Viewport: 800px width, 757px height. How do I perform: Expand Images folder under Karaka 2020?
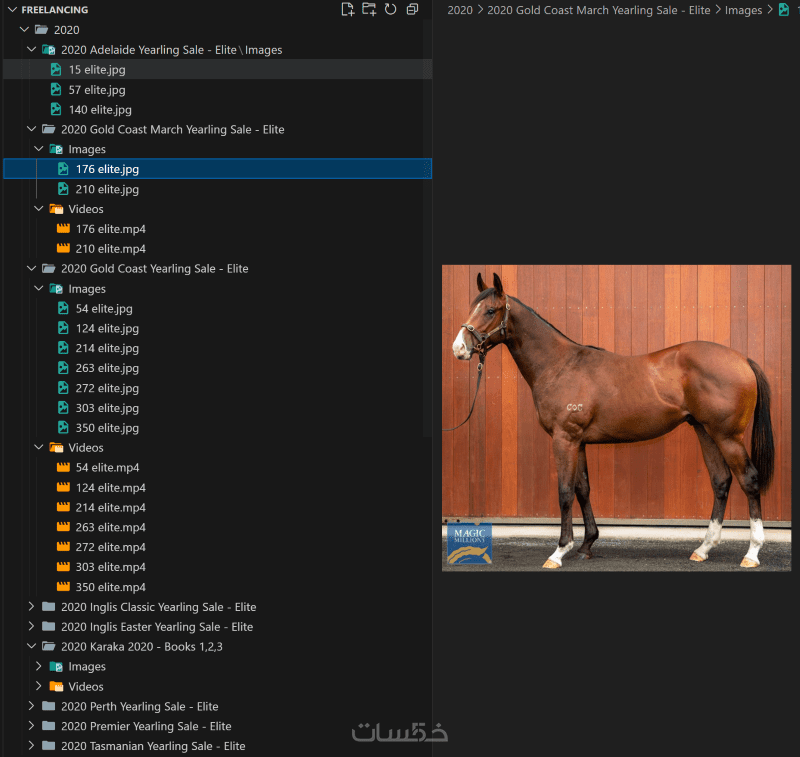click(x=38, y=666)
